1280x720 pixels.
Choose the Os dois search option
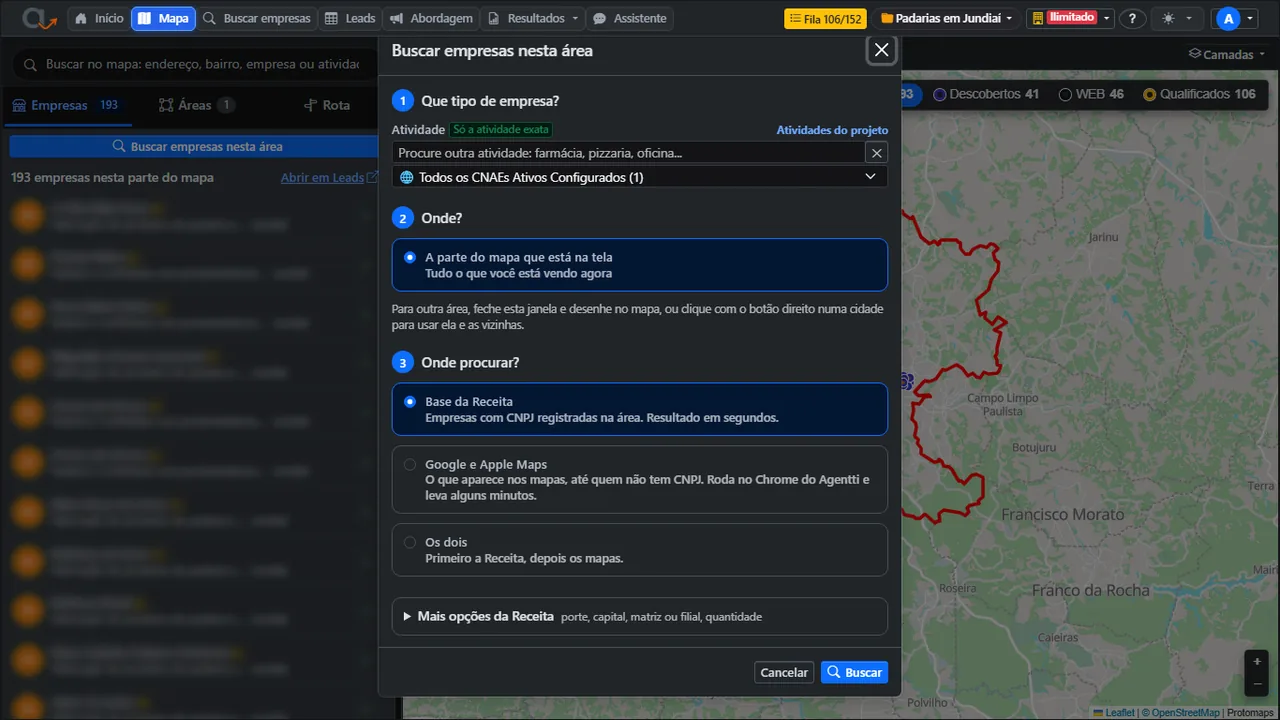click(x=639, y=550)
